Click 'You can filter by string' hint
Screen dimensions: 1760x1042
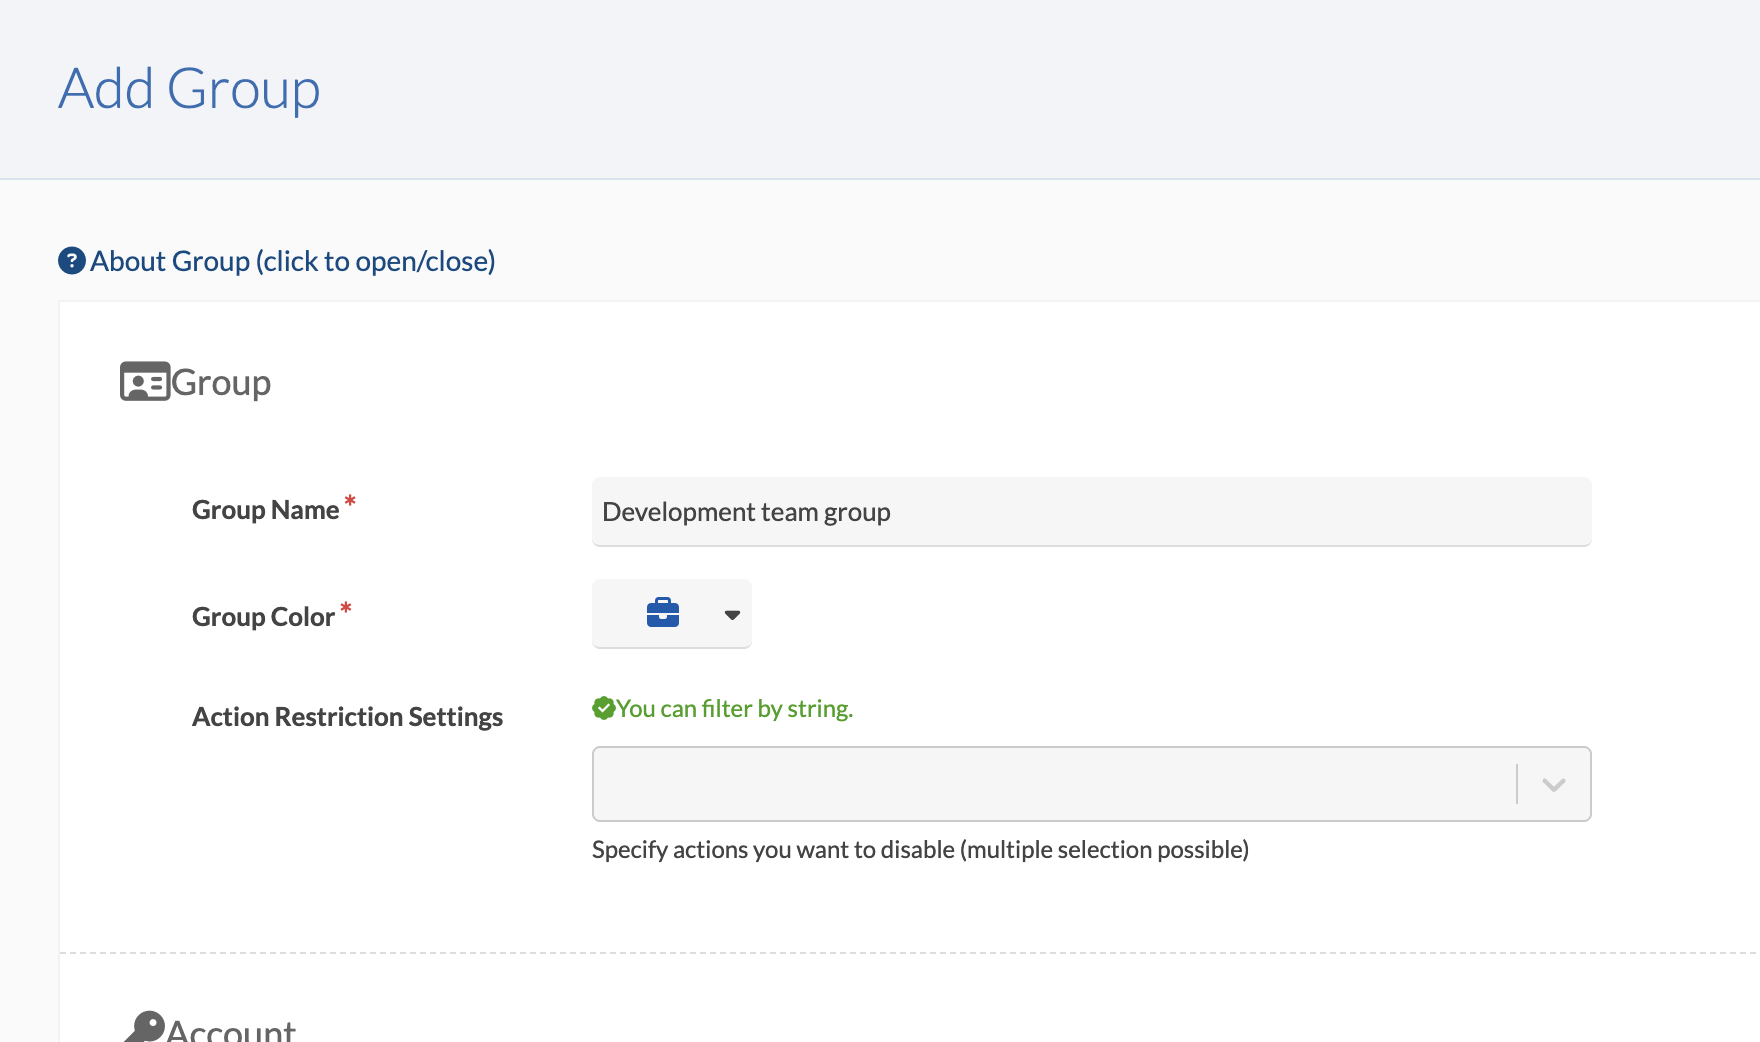pyautogui.click(x=734, y=709)
